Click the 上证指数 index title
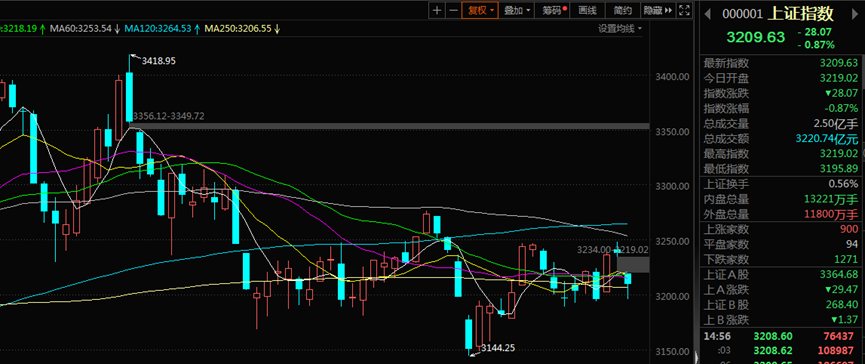 coord(800,14)
